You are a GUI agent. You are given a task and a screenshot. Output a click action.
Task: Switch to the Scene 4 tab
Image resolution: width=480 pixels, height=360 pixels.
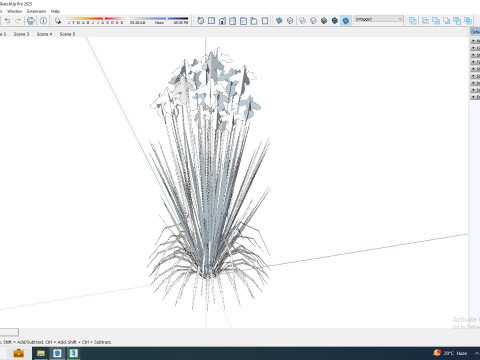(44, 34)
